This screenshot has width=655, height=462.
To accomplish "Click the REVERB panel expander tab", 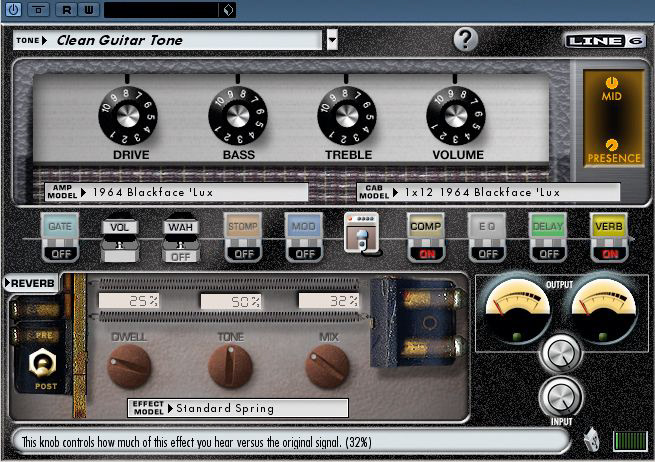I will 30,283.
